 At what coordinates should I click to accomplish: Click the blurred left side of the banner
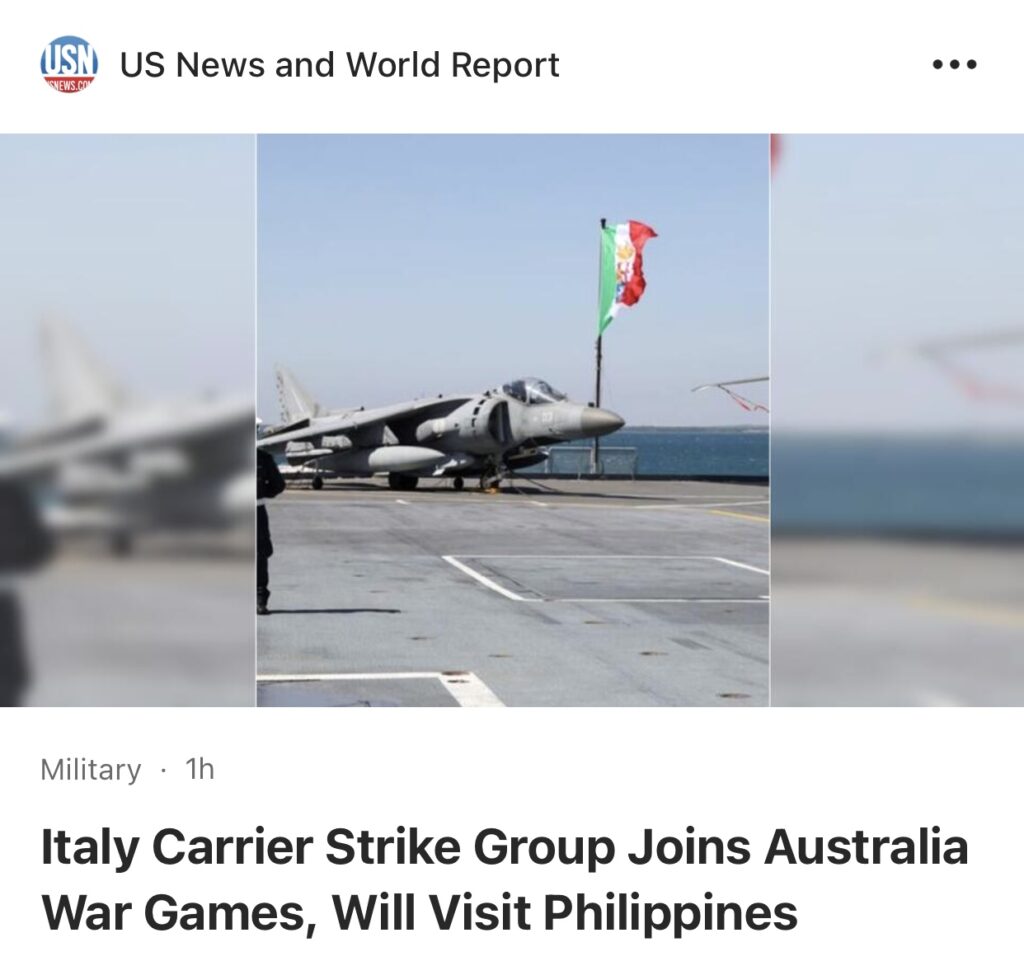[128, 420]
